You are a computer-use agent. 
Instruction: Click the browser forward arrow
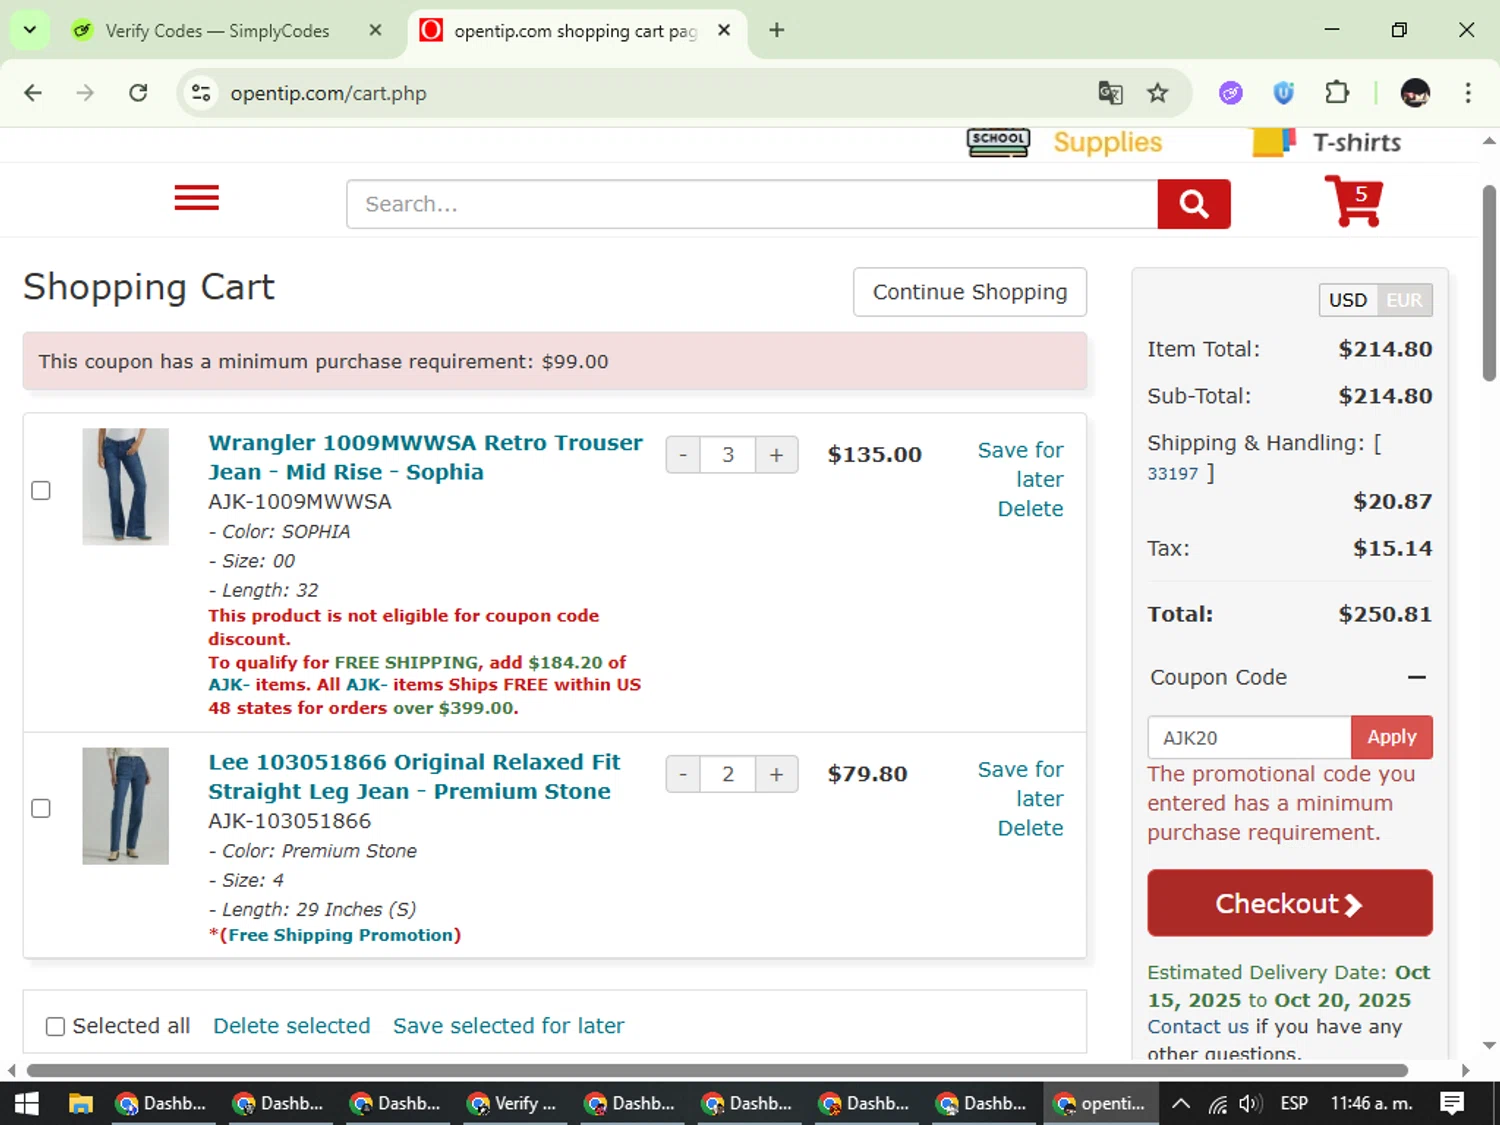[85, 93]
